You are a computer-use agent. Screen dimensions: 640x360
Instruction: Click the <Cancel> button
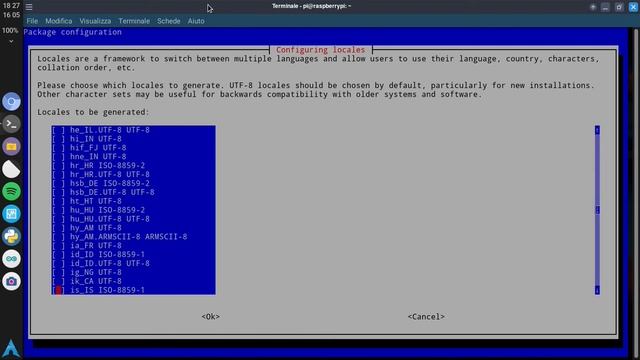pos(426,317)
